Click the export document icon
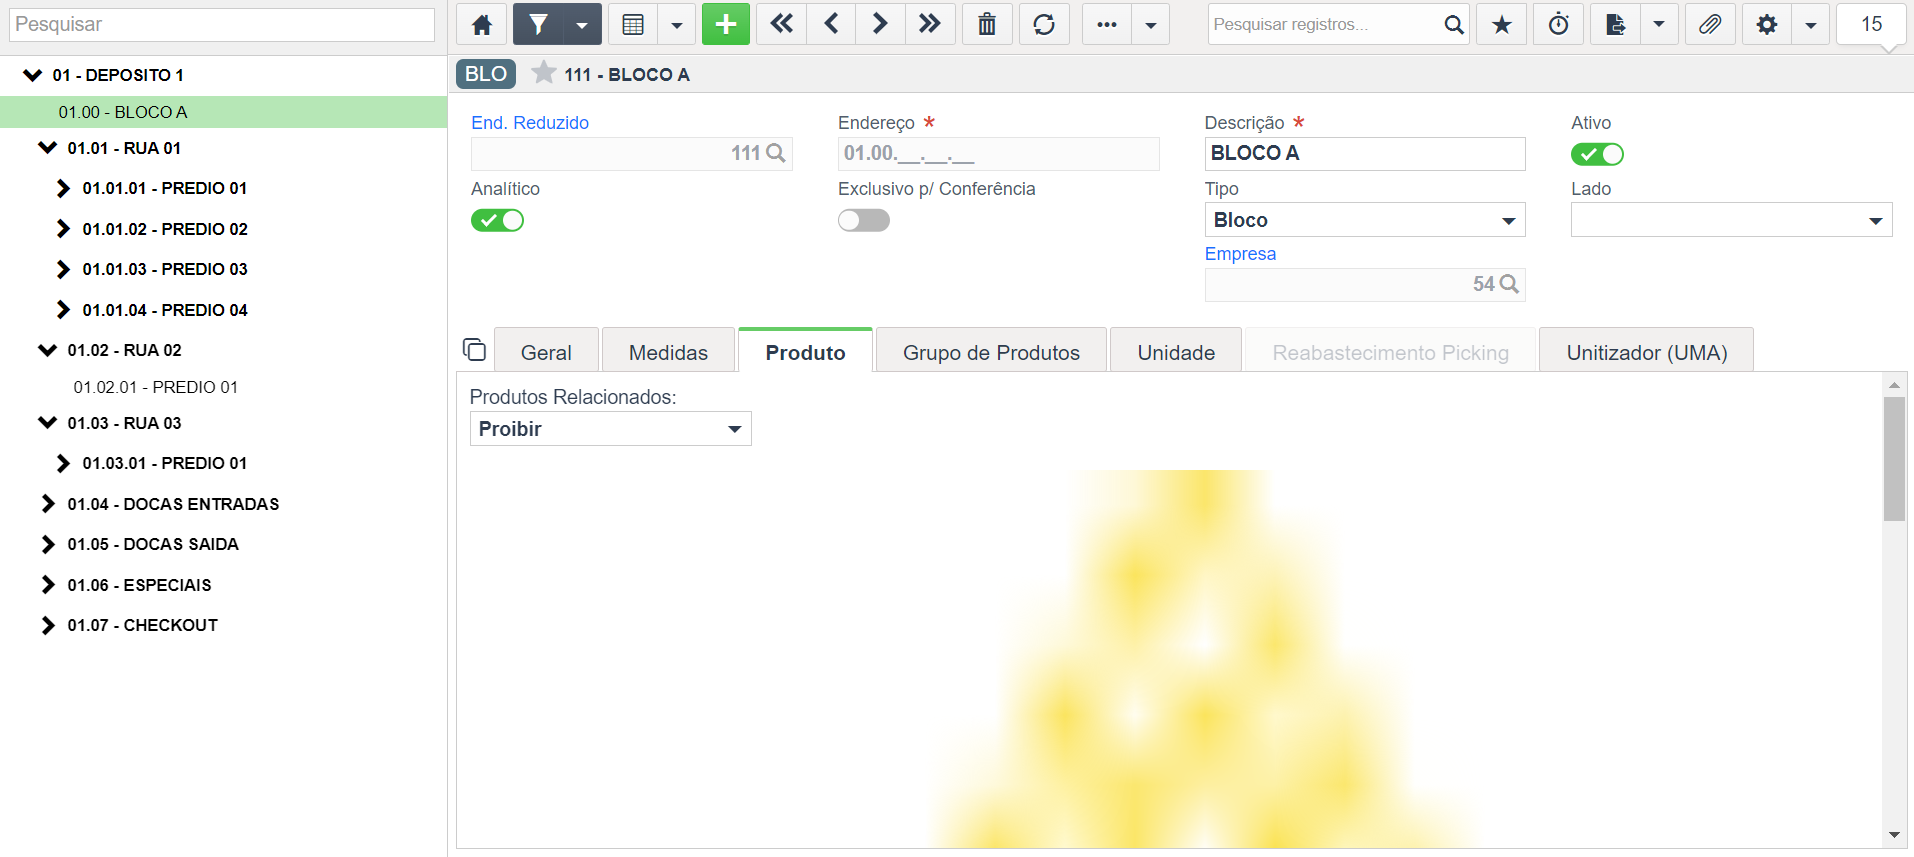Image resolution: width=1914 pixels, height=857 pixels. (x=1616, y=24)
